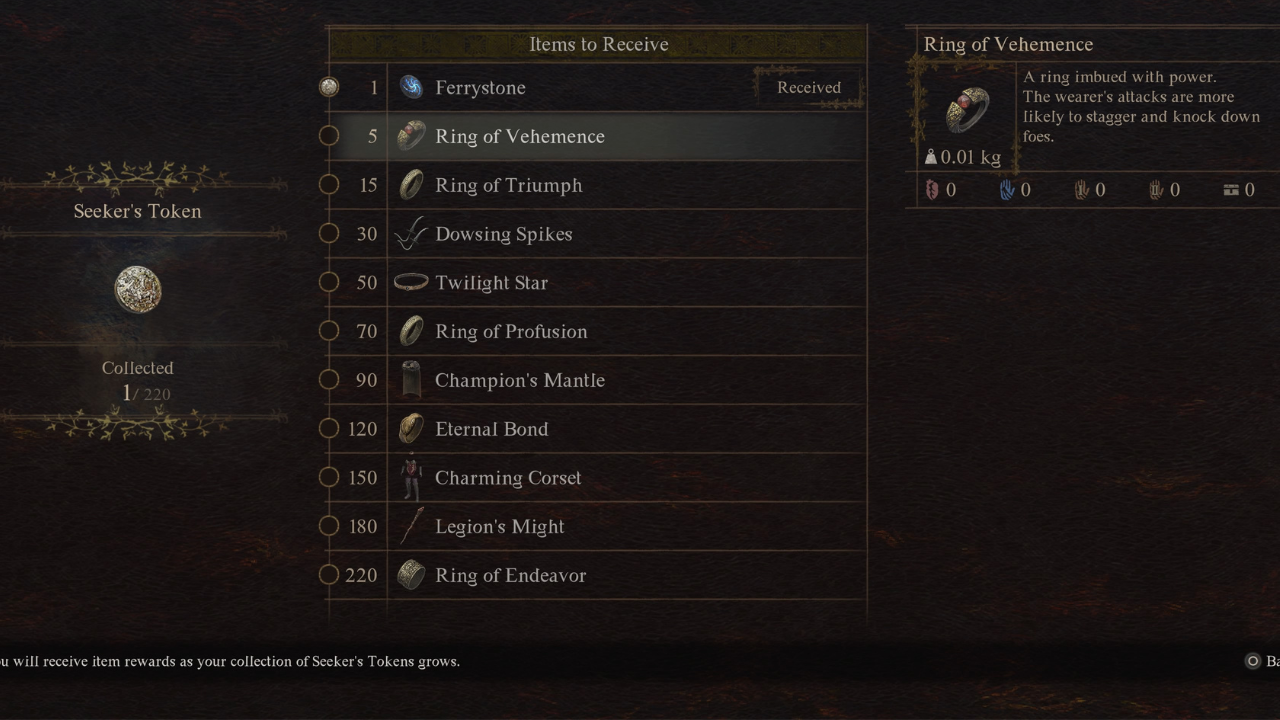The width and height of the screenshot is (1280, 720).
Task: Click the Twilight Star circlet icon
Action: click(x=411, y=283)
